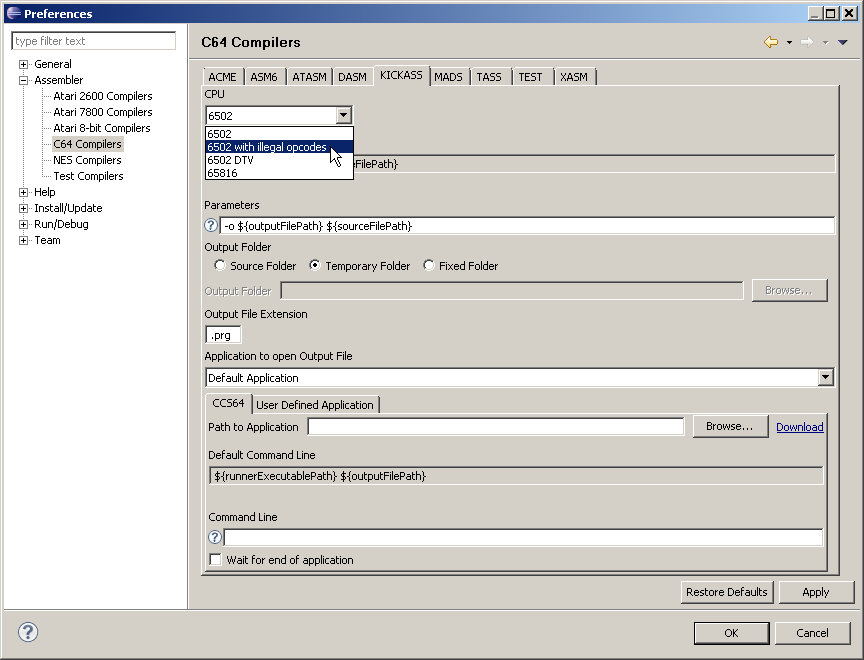Click the back navigation arrow icon
Image resolution: width=864 pixels, height=660 pixels.
pos(770,42)
